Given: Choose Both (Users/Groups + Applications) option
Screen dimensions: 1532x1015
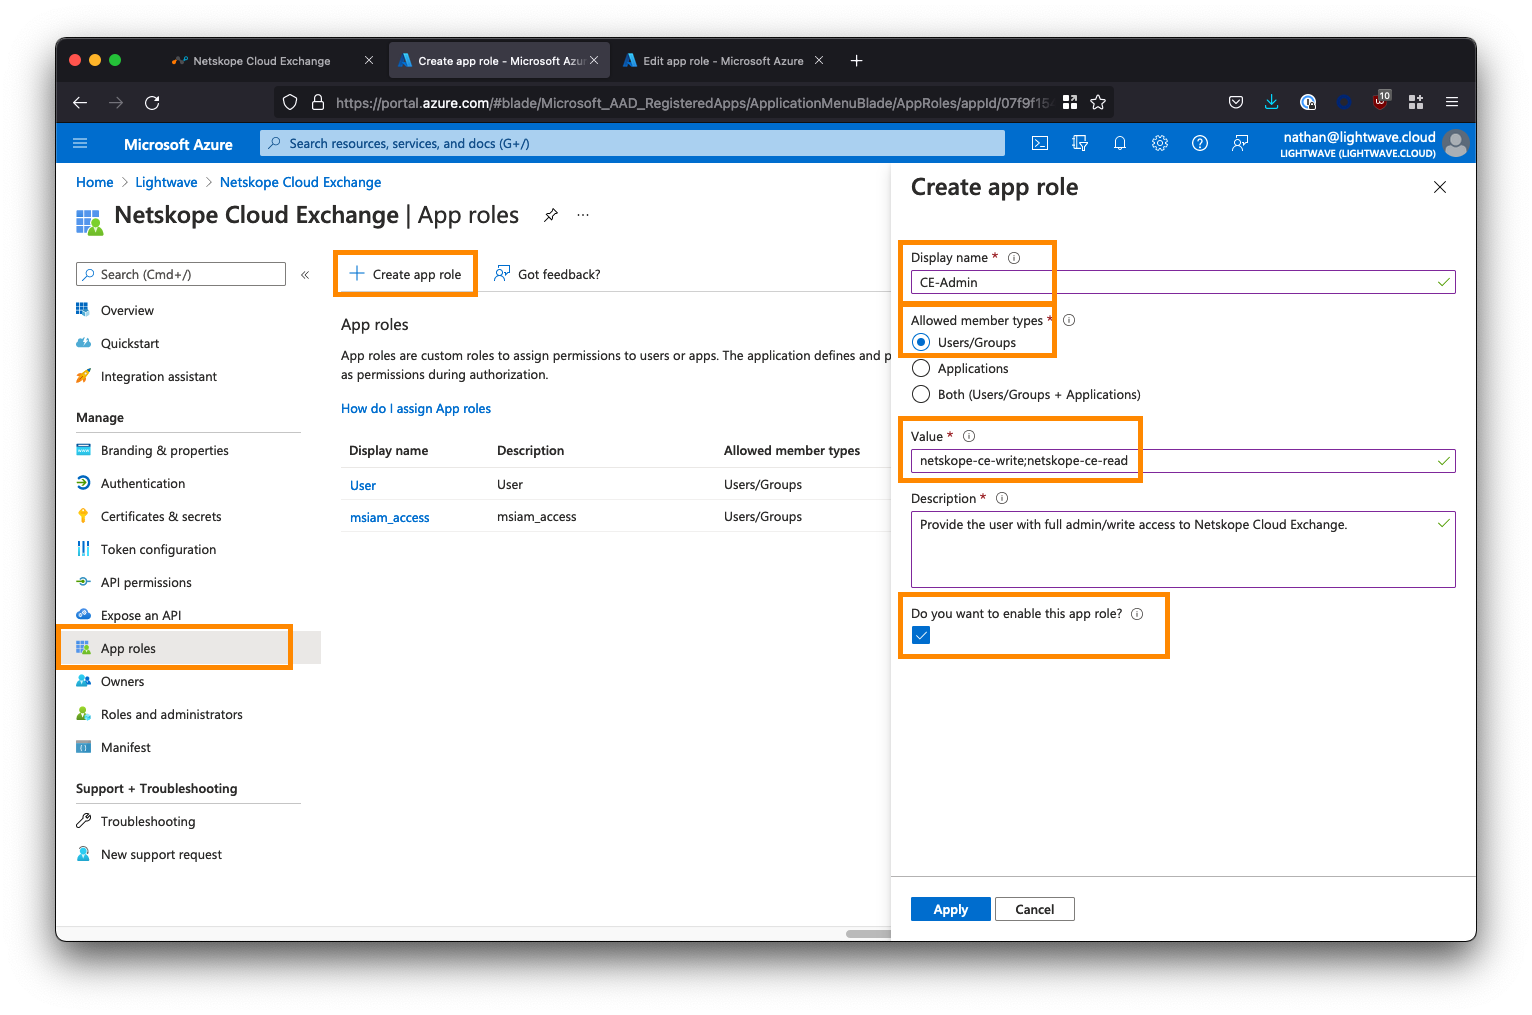Looking at the screenshot, I should [921, 394].
